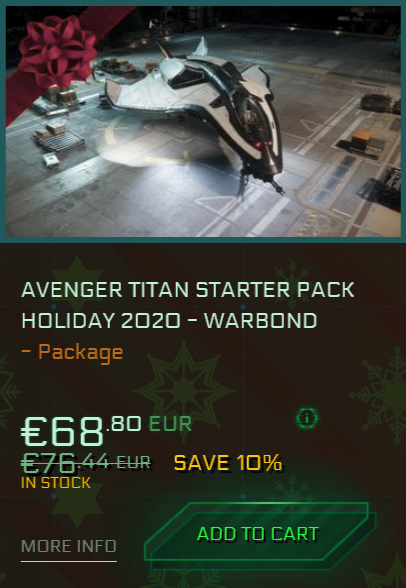
Task: Click the IN STOCK status label
Action: click(56, 483)
